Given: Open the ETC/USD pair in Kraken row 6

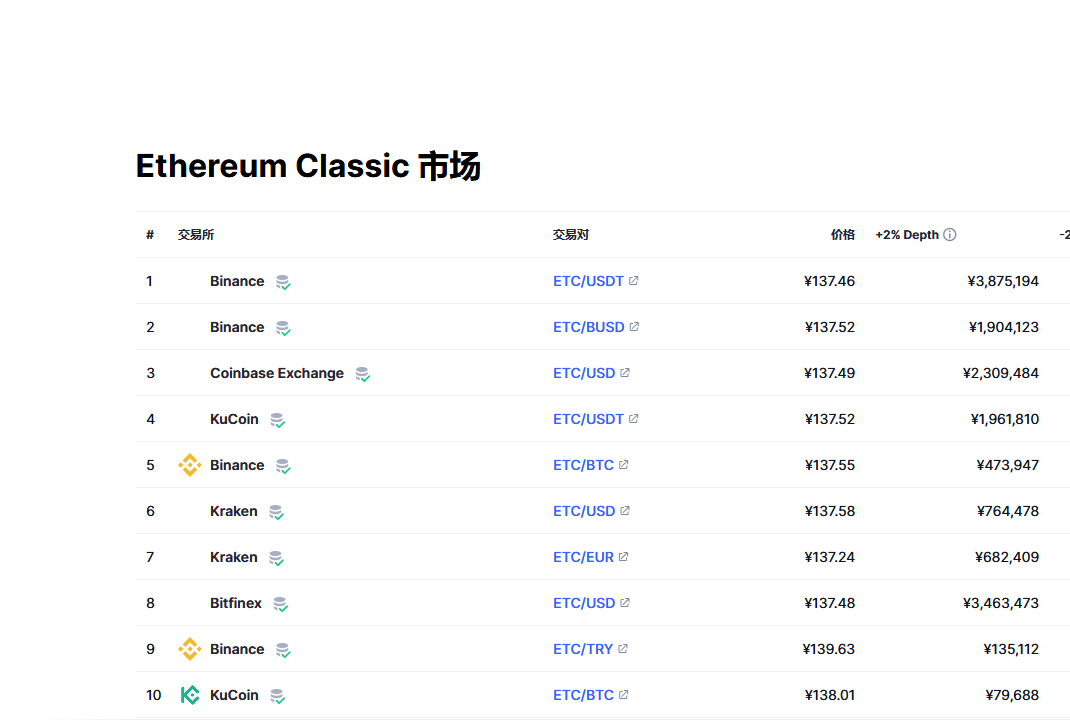Looking at the screenshot, I should (x=584, y=511).
